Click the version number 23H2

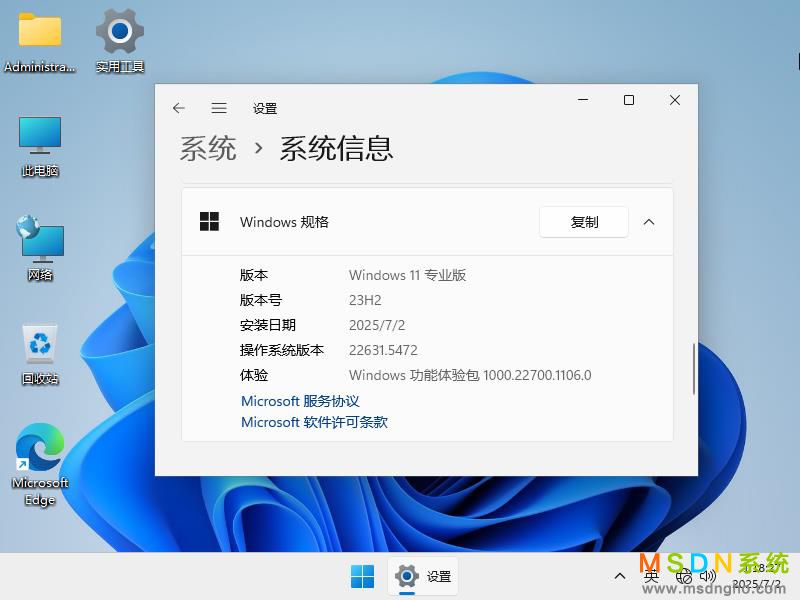coord(365,300)
